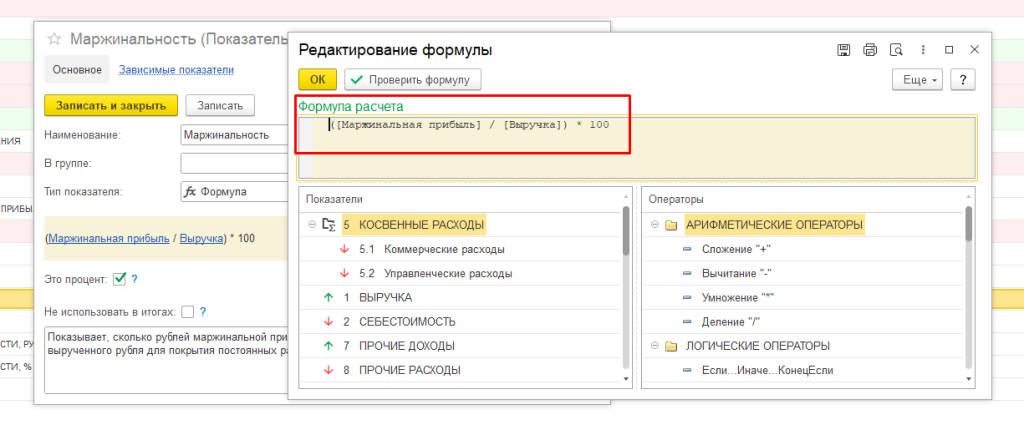Select the 5.1 Коммерческие расходы row

460,249
